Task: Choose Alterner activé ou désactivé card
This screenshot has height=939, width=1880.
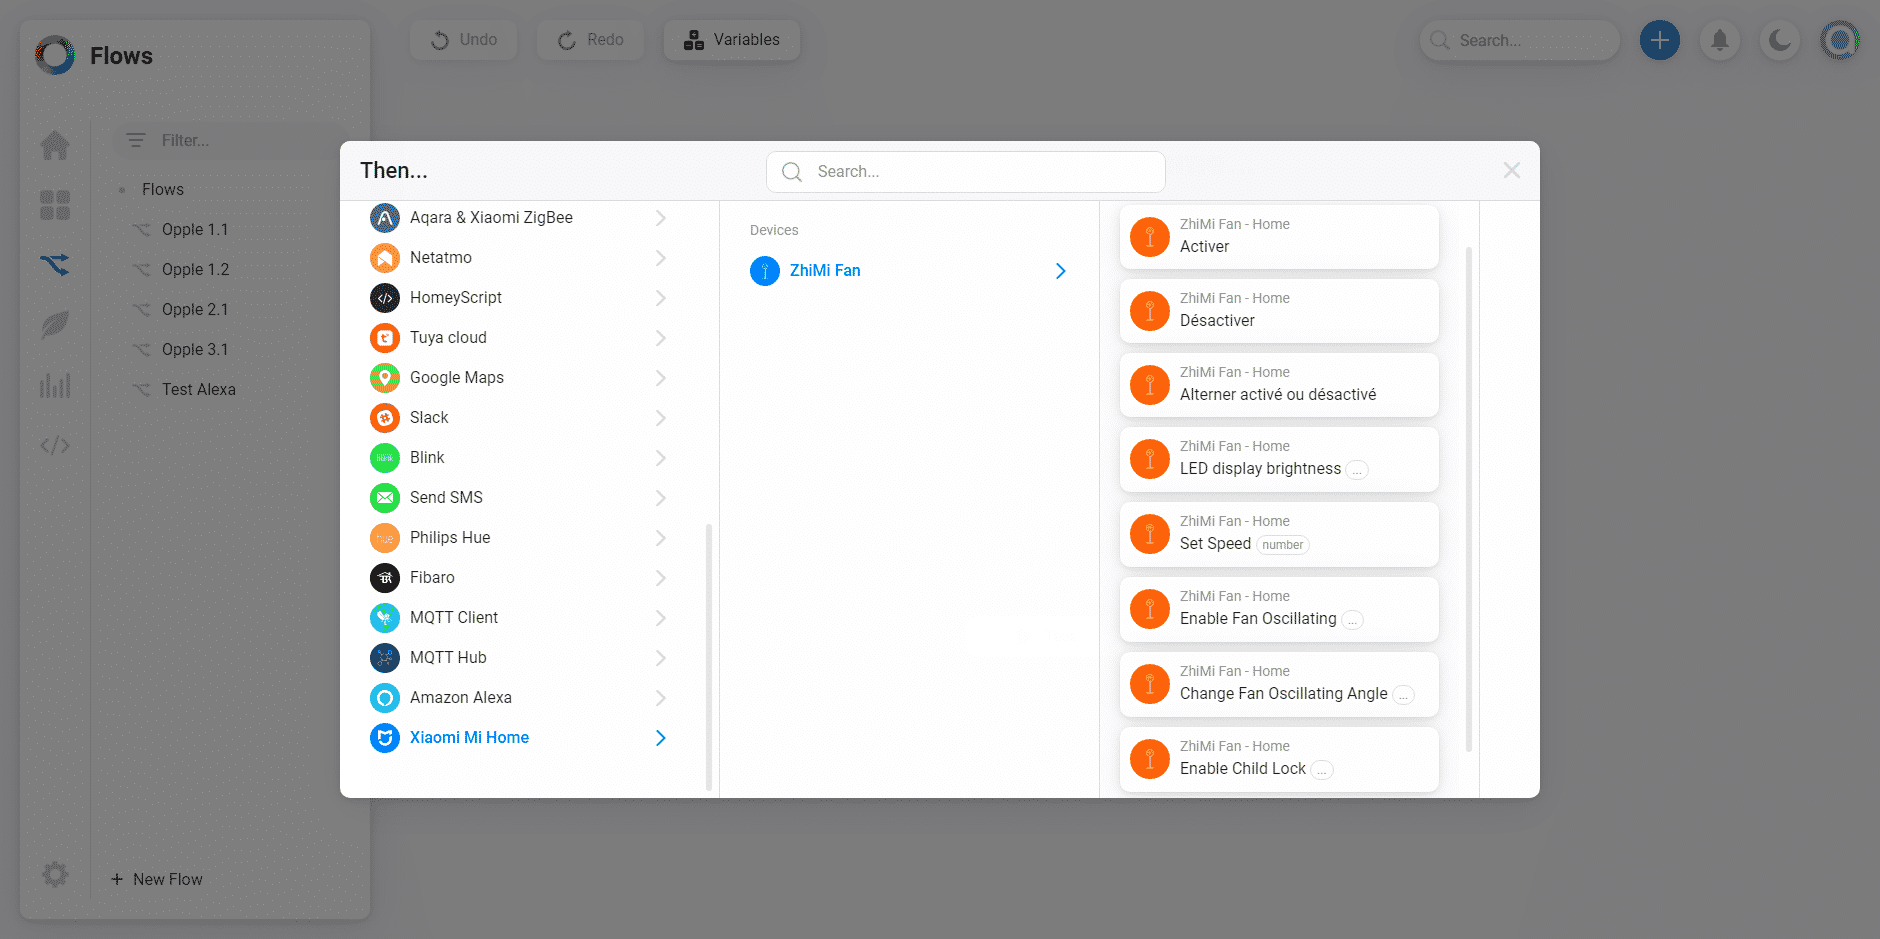Action: coord(1279,385)
